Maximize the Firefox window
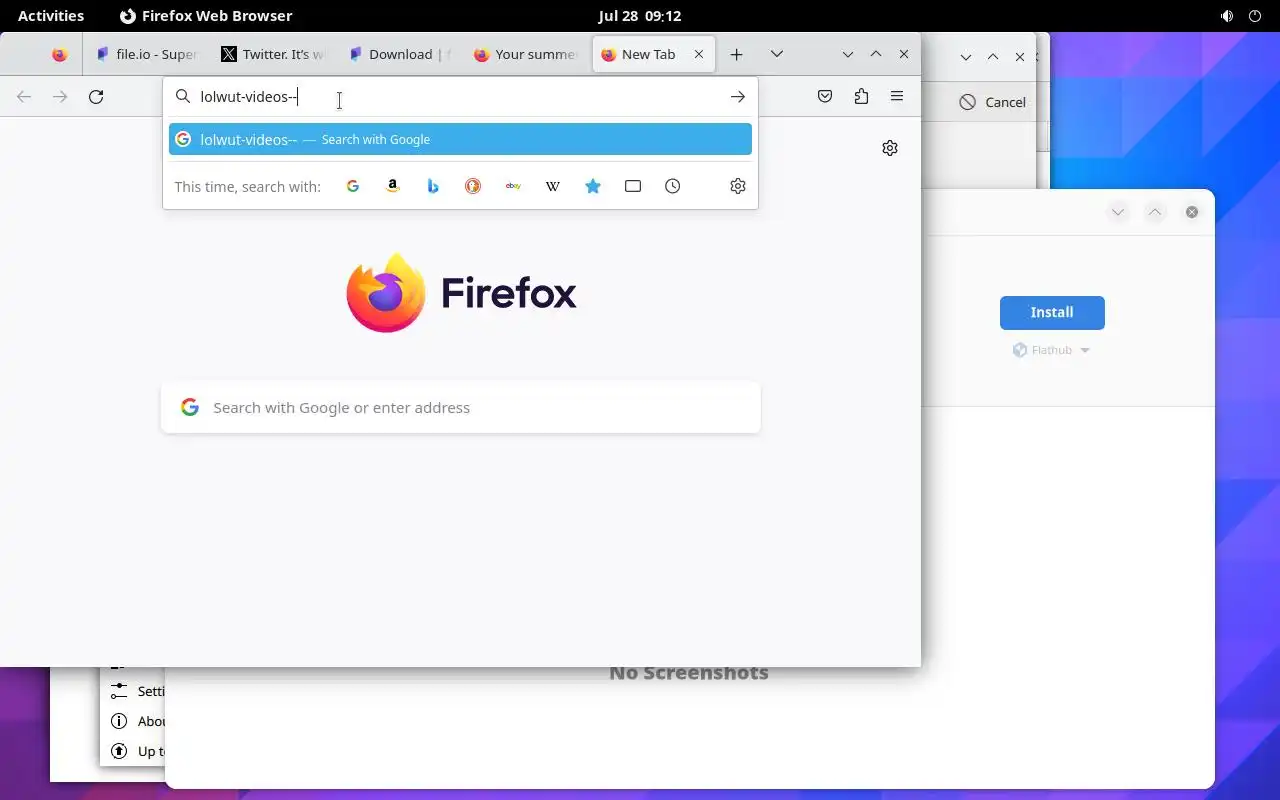This screenshot has height=800, width=1280. click(876, 55)
